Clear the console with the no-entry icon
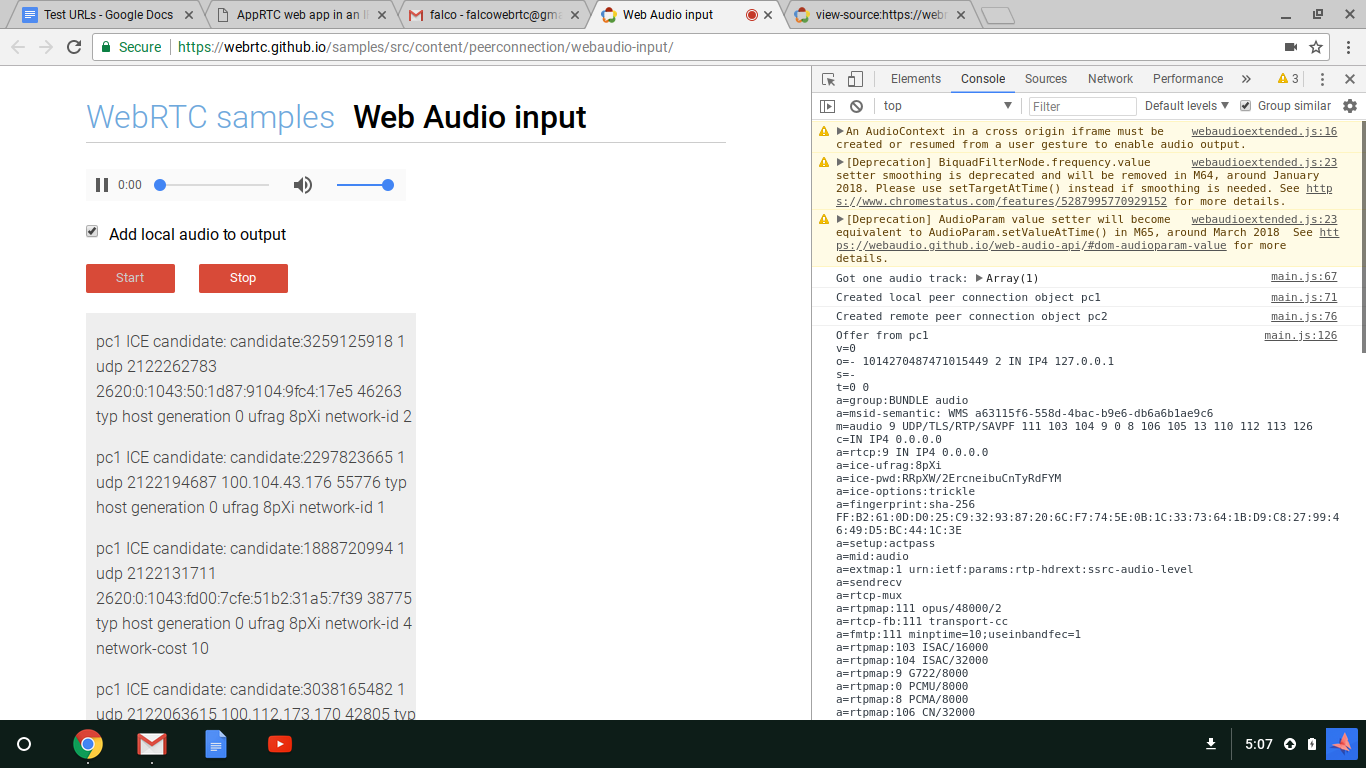1366x768 pixels. pos(856,105)
